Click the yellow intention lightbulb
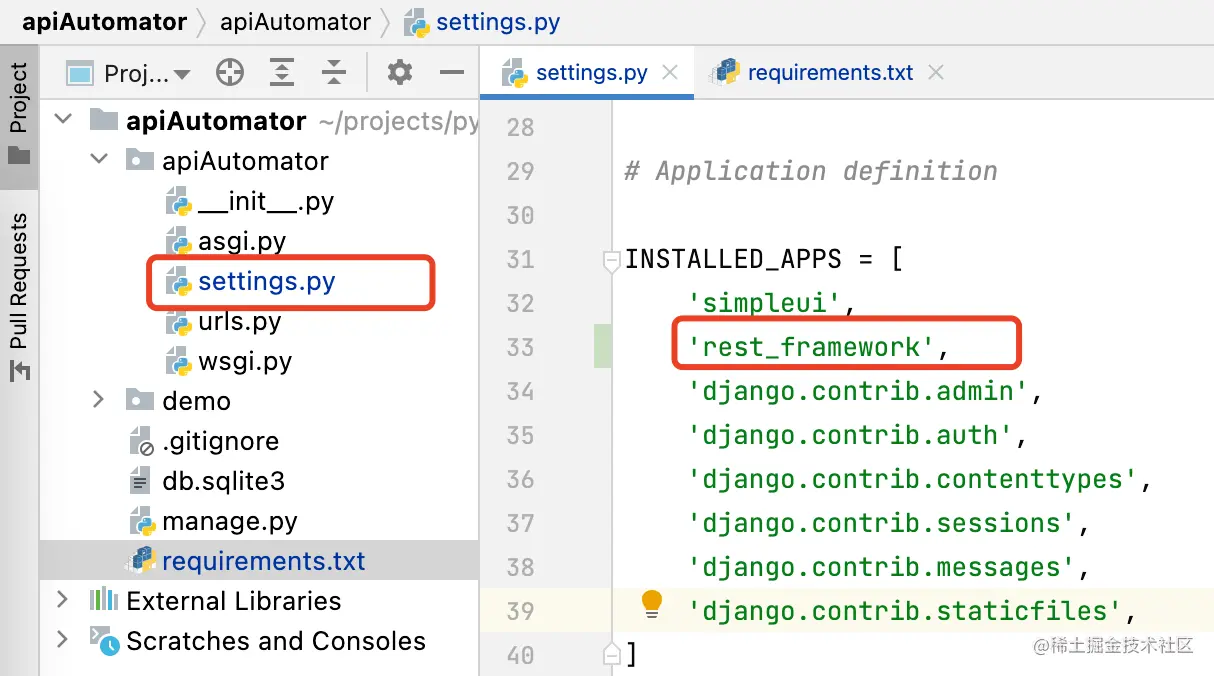 pyautogui.click(x=651, y=603)
